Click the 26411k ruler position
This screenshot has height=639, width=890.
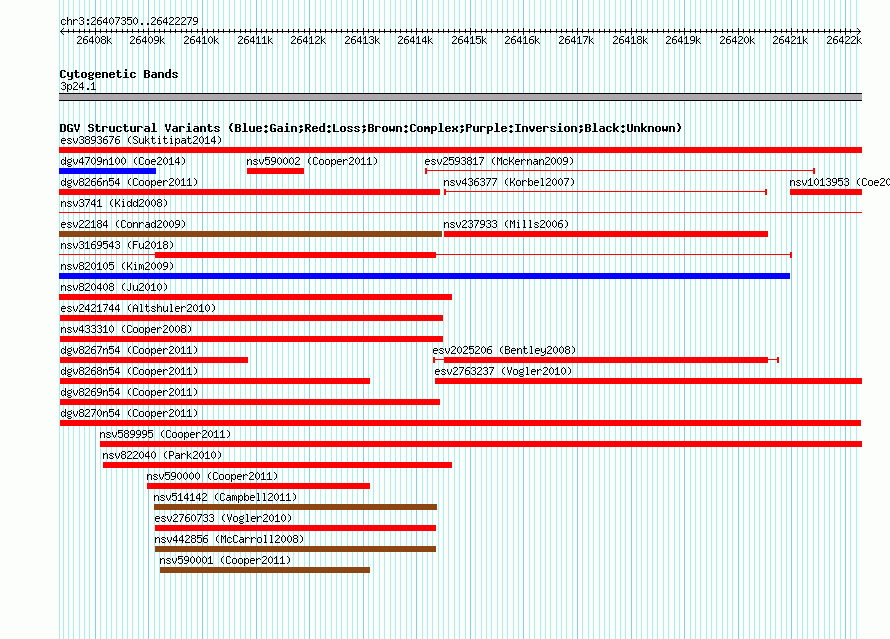coord(255,40)
